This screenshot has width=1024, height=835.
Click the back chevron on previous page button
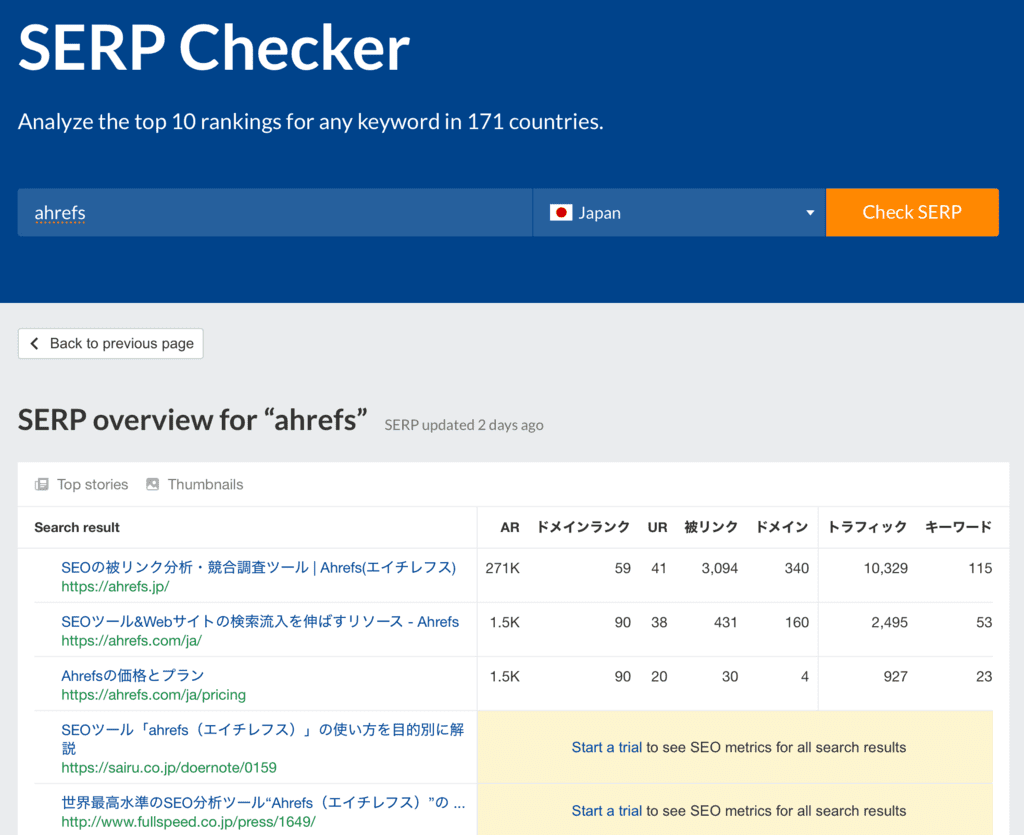[35, 343]
